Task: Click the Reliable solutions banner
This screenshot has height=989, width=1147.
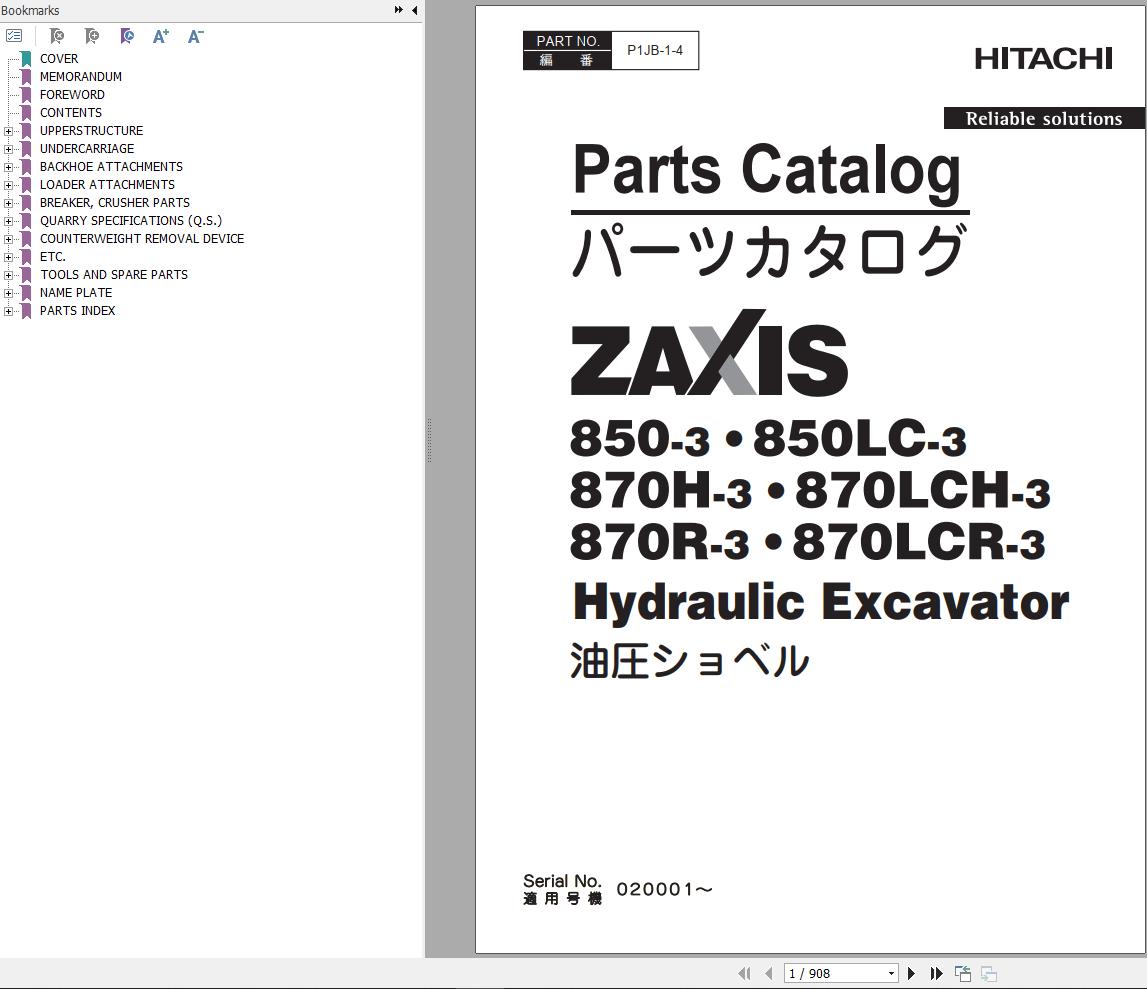Action: point(1044,119)
